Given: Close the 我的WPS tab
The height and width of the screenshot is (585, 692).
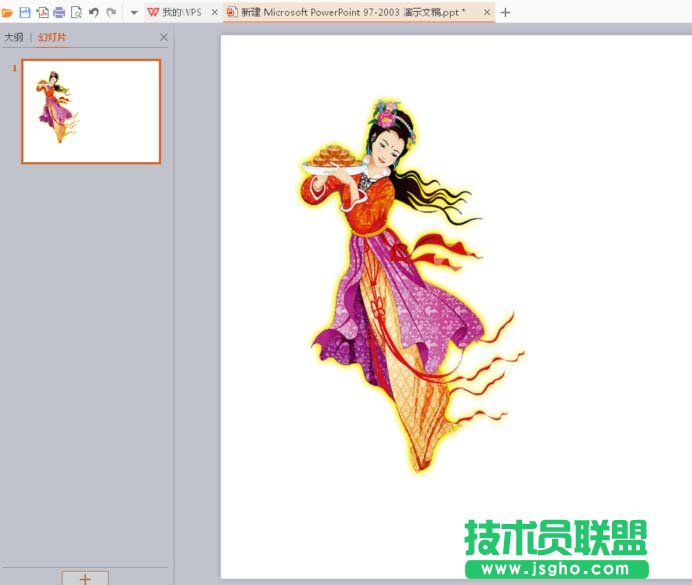Looking at the screenshot, I should point(214,12).
